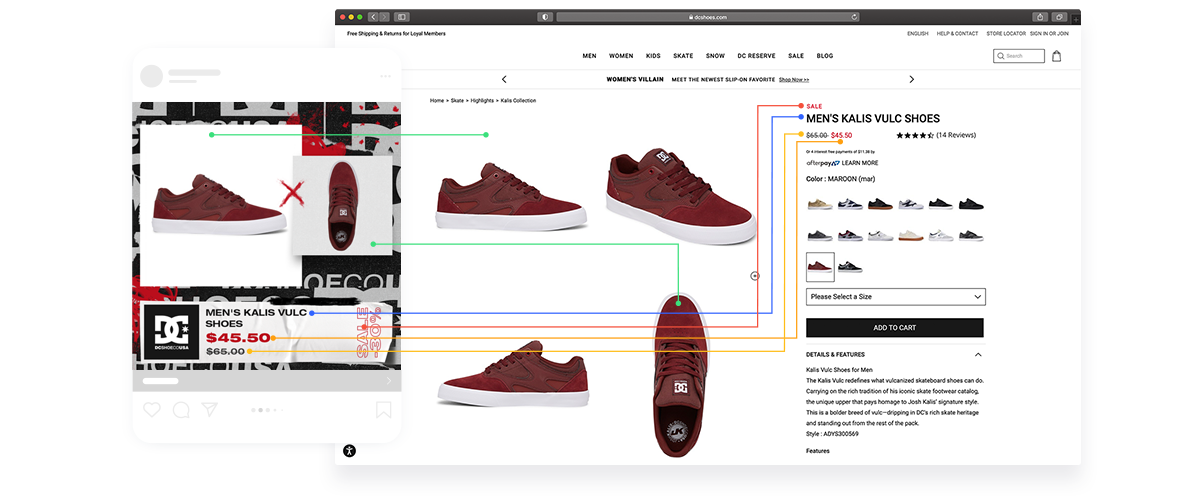
Task: Open the STORE LOCATOR link
Action: coord(1007,34)
